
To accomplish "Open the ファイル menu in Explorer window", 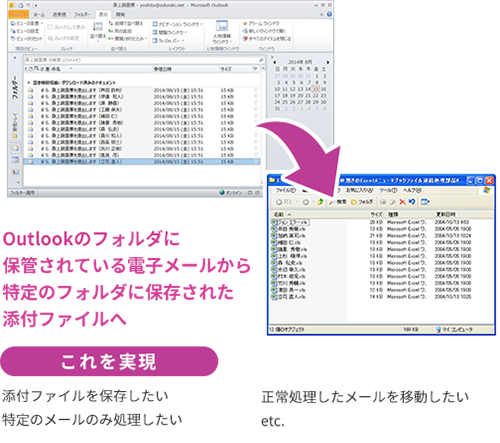I will point(286,190).
